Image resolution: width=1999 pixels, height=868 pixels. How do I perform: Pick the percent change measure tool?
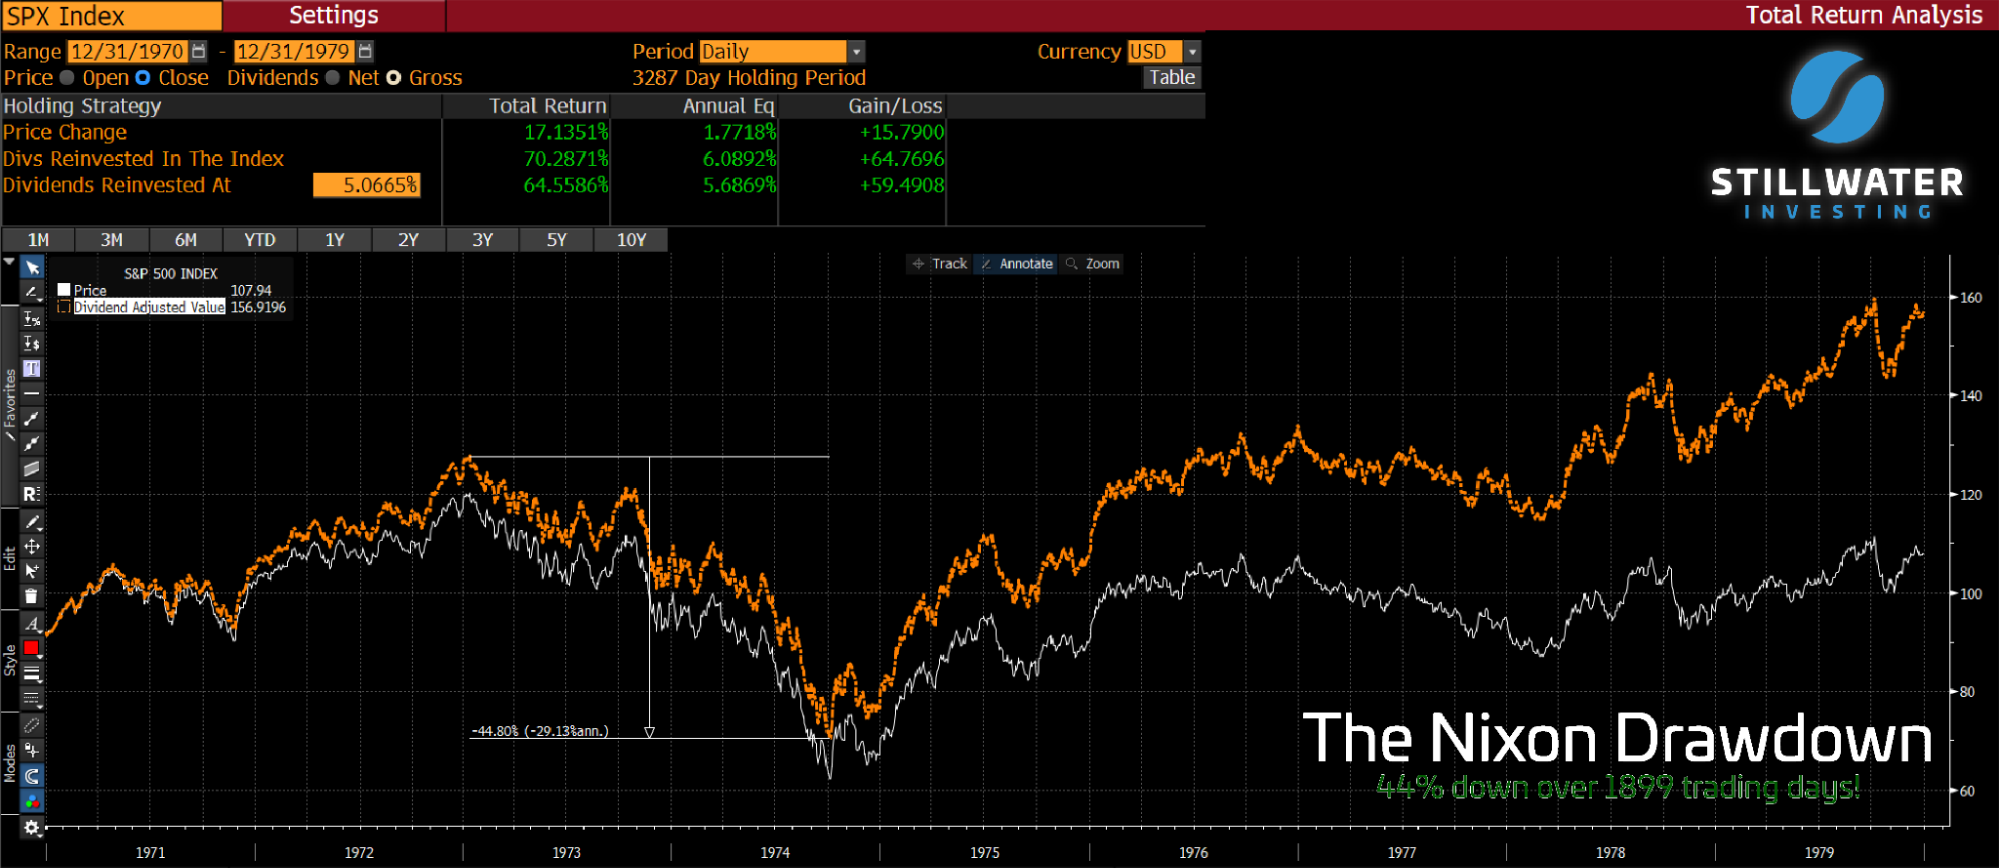click(x=32, y=318)
